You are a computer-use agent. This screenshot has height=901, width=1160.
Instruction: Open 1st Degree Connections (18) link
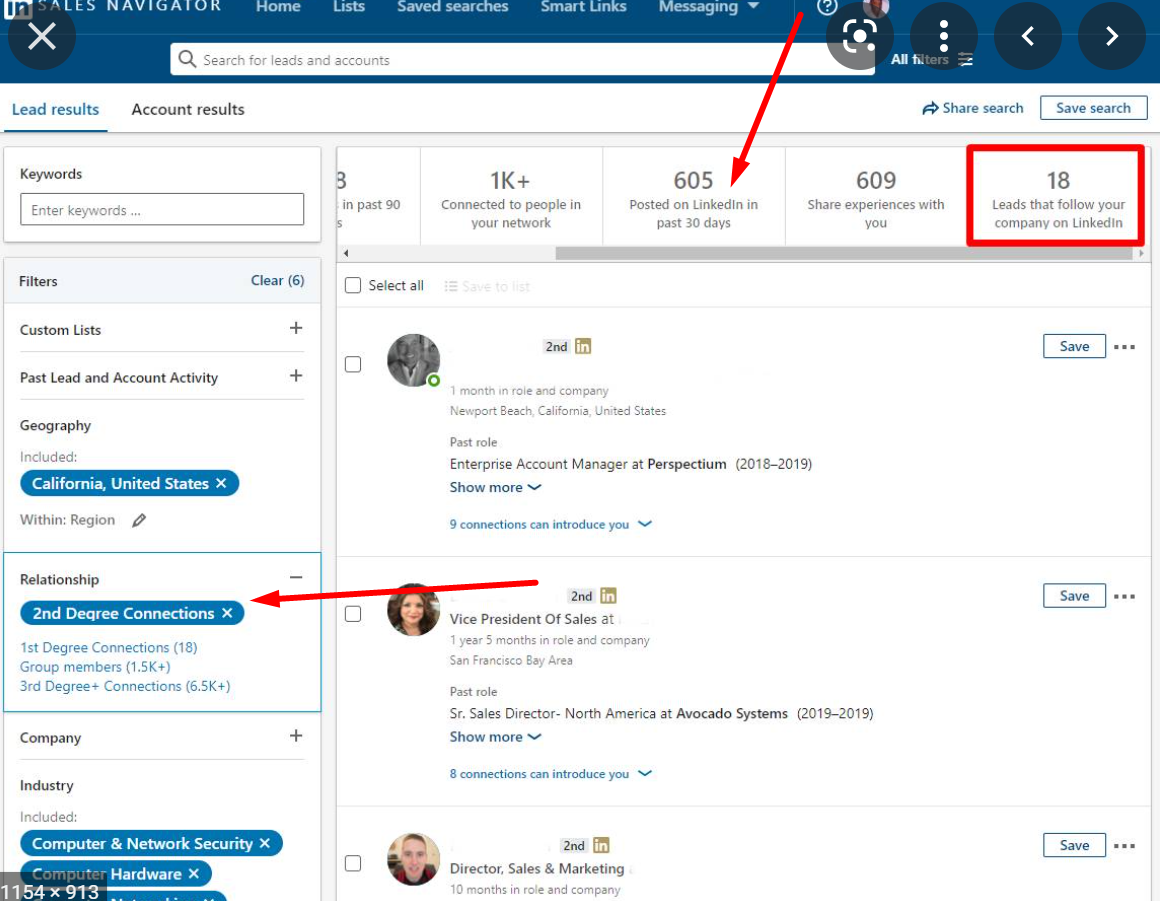(x=108, y=647)
